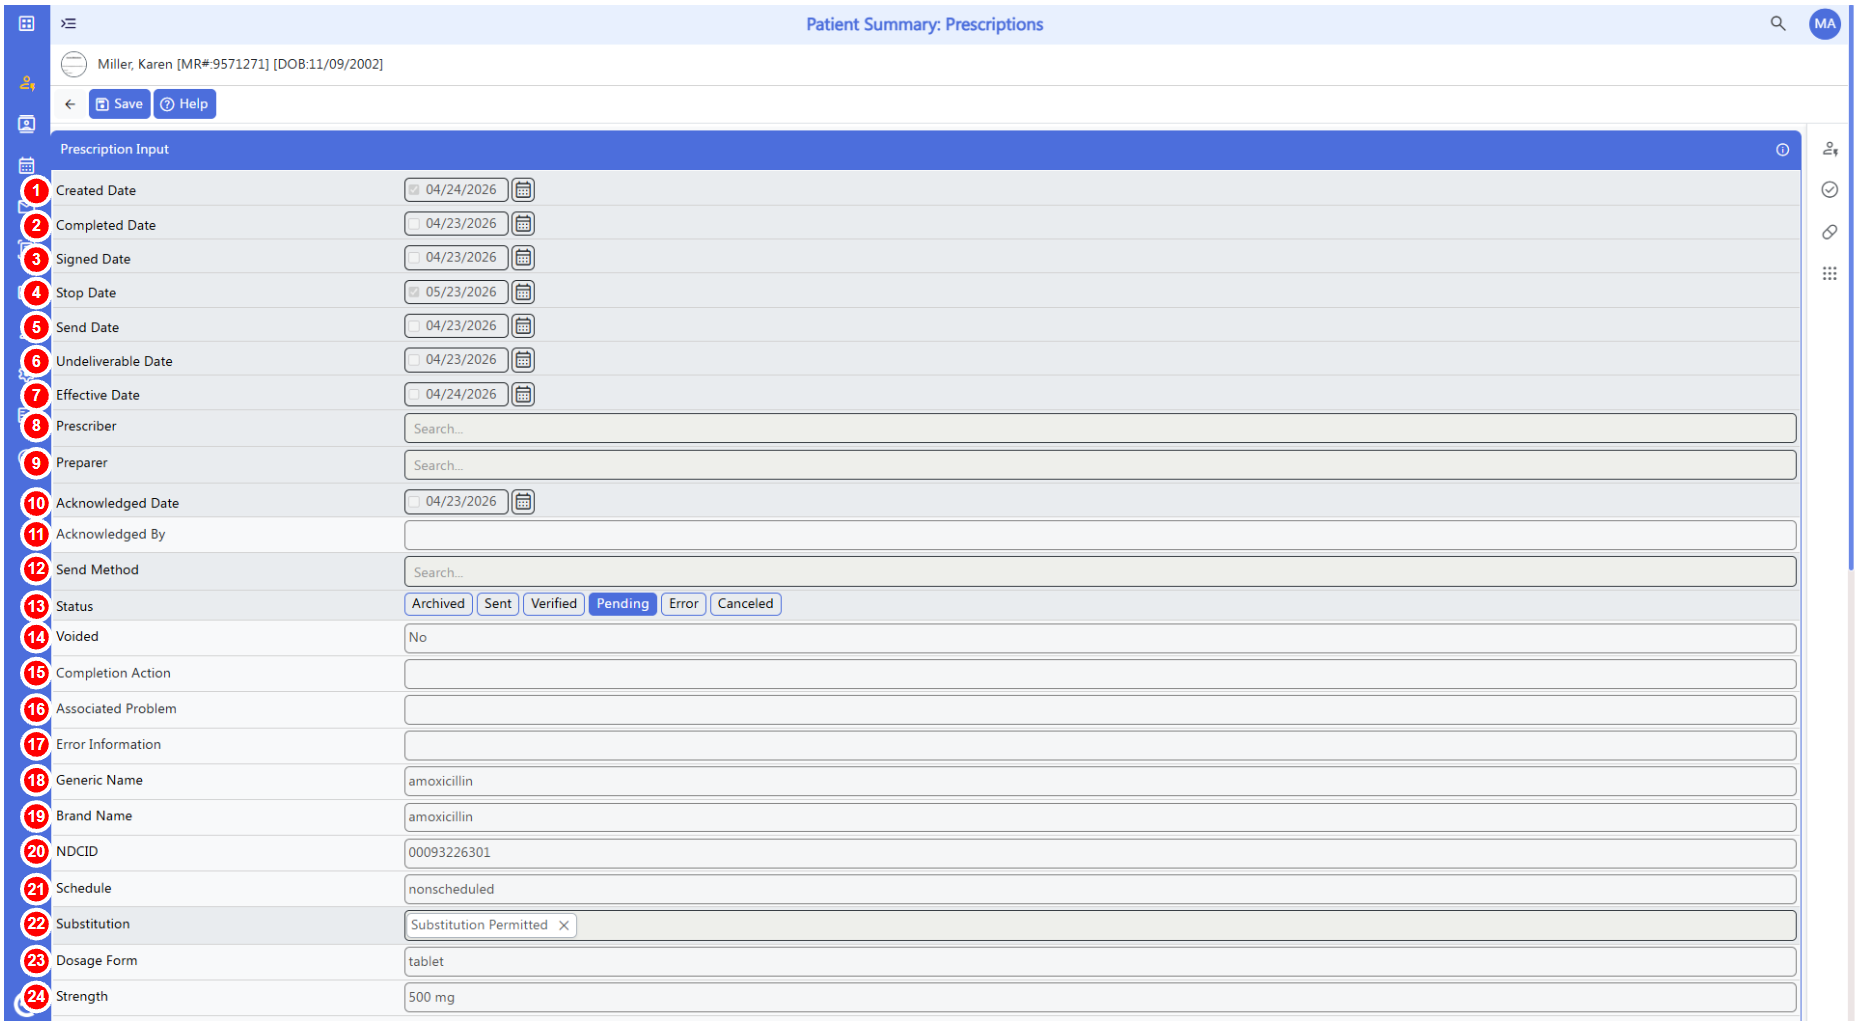
Task: Remove the Substitution Permitted tag
Action: (564, 926)
